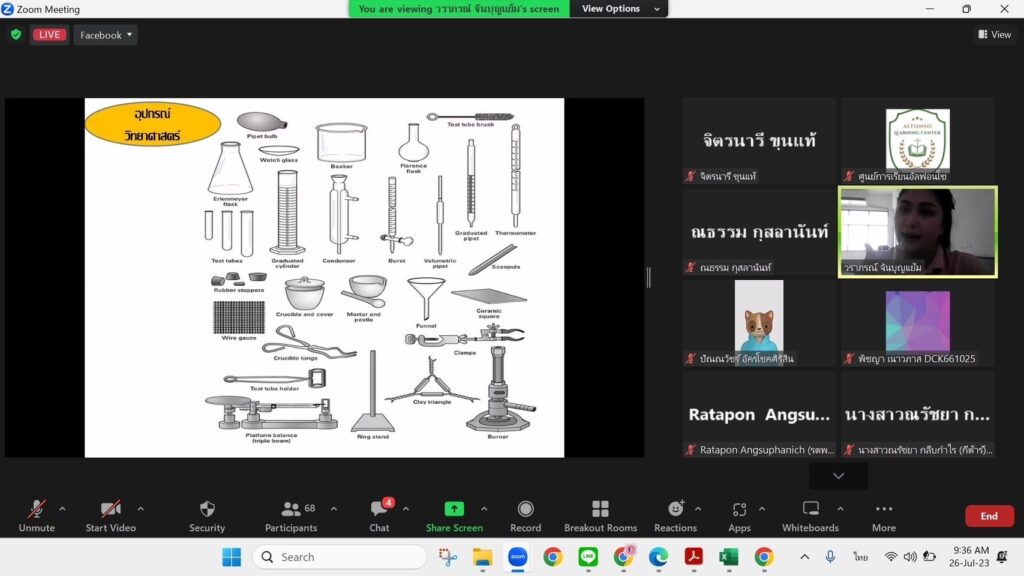1024x576 pixels.
Task: Open Excel from the Windows taskbar
Action: [728, 557]
